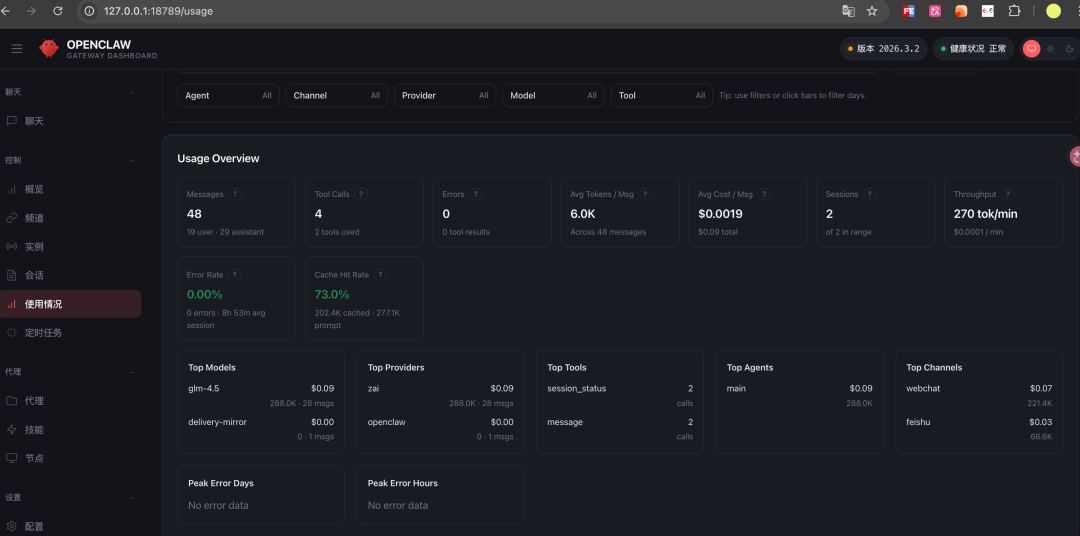Switch to light theme sun icon
1080x536 pixels.
click(x=1050, y=49)
